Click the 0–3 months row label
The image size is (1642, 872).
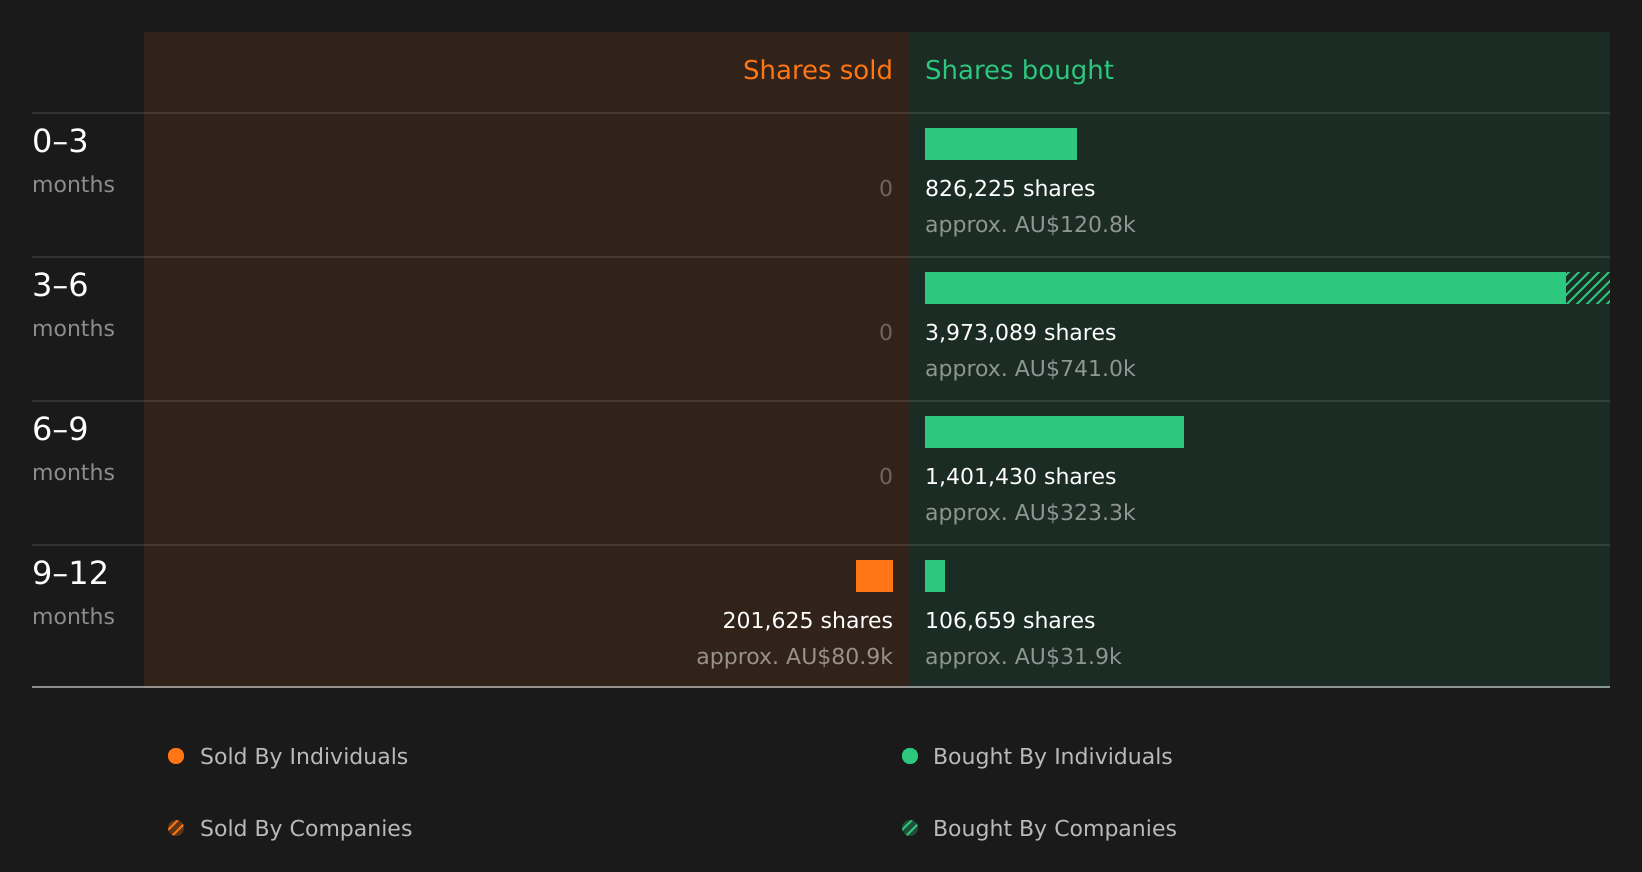tap(73, 160)
